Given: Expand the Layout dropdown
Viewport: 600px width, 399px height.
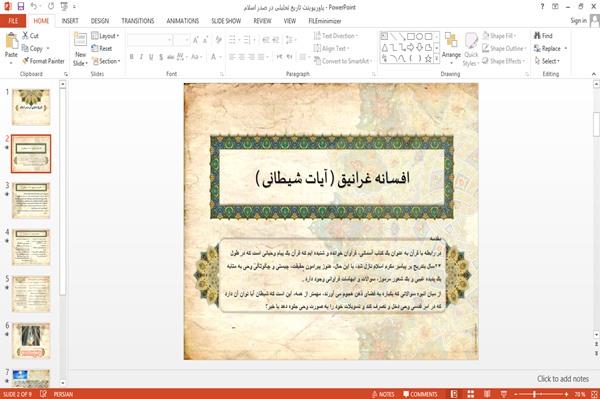Looking at the screenshot, I should click(x=106, y=36).
